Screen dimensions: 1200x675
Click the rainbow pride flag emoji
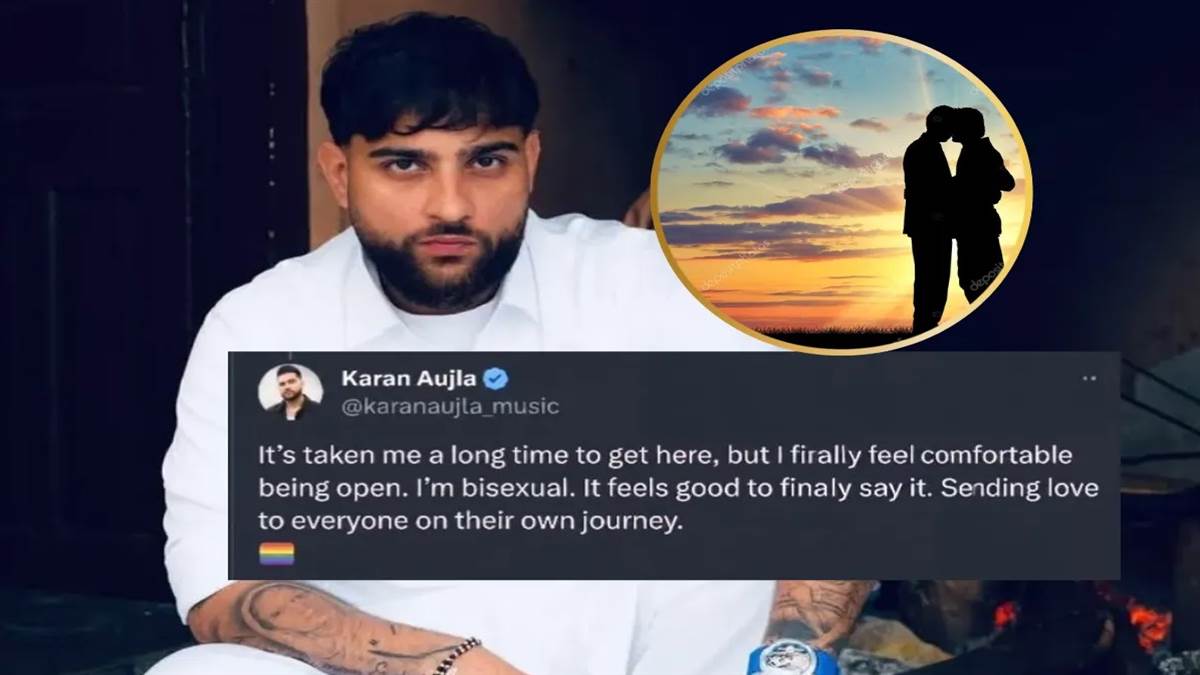coord(276,554)
